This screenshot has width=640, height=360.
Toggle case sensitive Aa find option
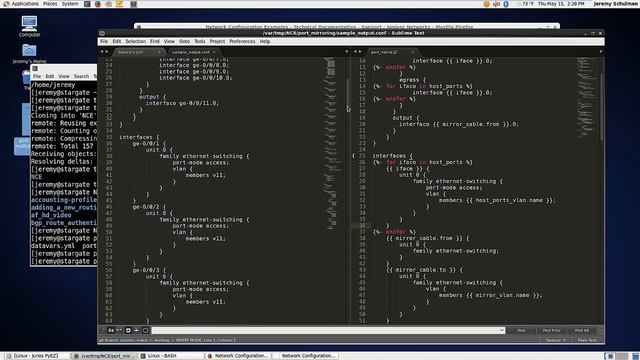pos(111,330)
